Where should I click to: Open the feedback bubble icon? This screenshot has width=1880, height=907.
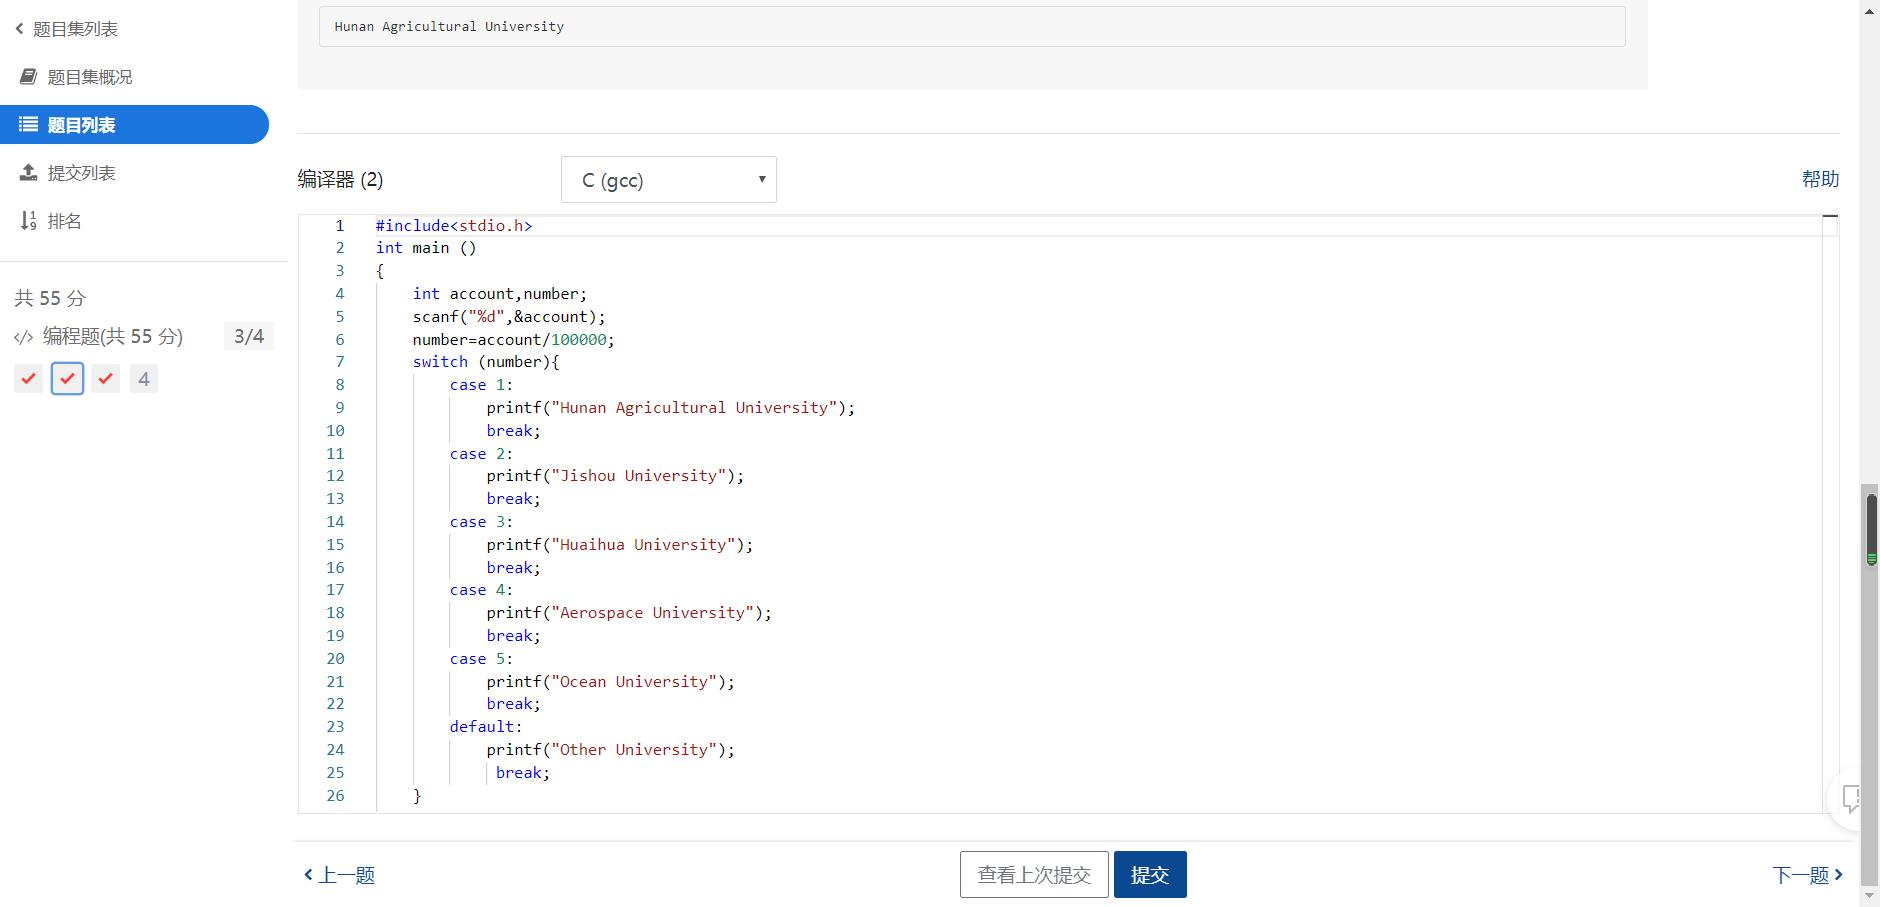(x=1853, y=798)
